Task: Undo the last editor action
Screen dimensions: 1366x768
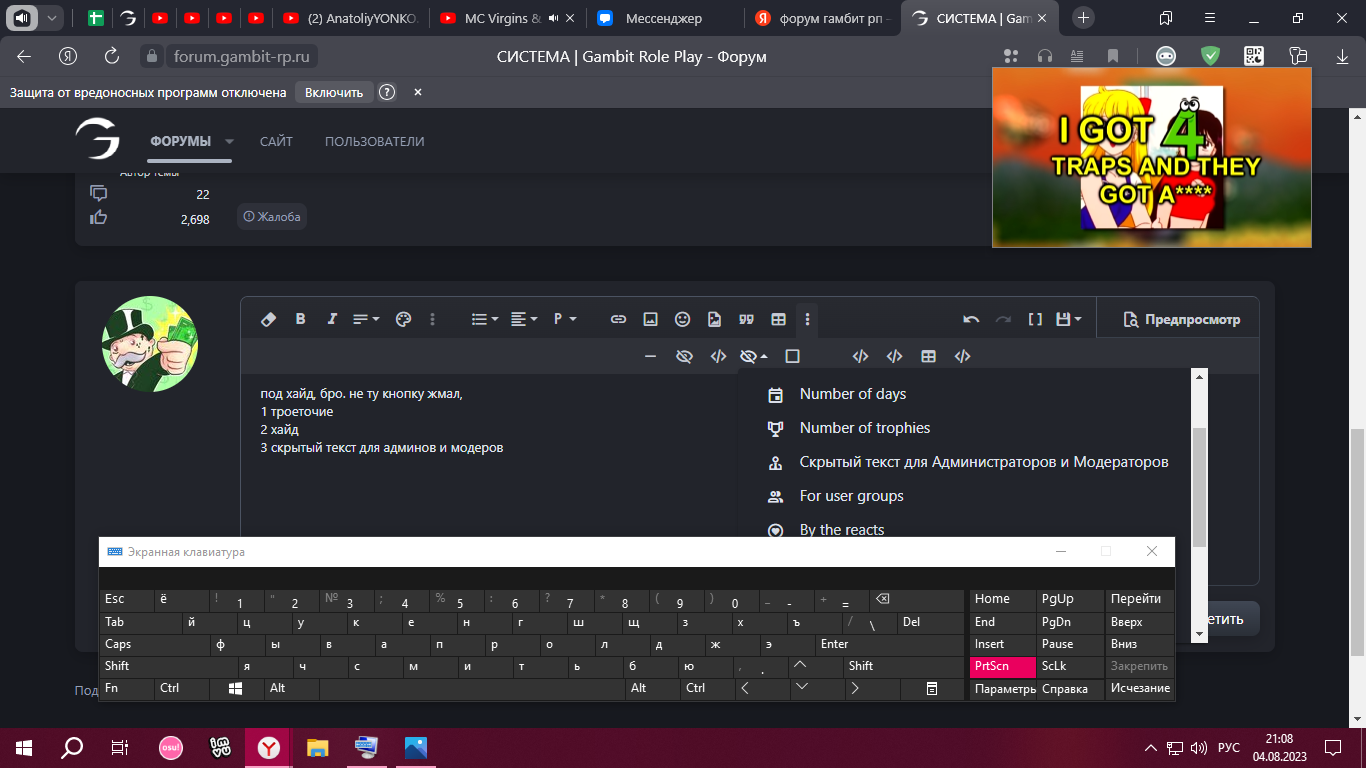Action: (x=970, y=319)
